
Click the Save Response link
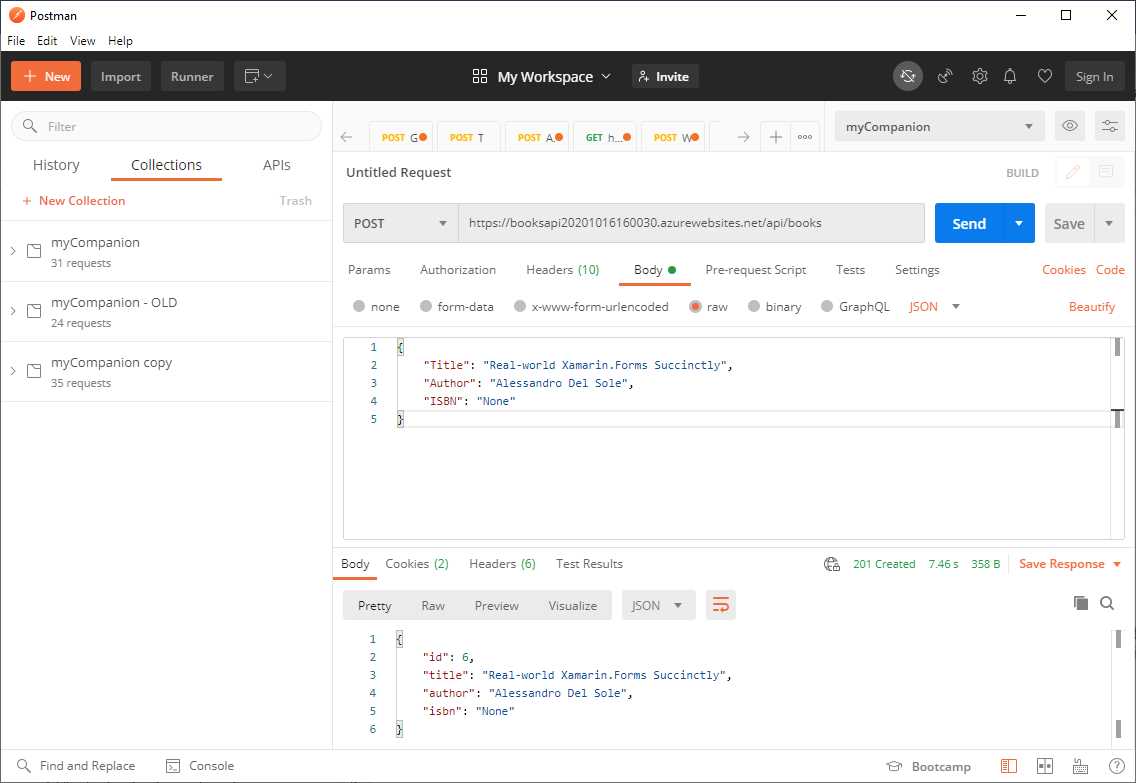coord(1062,563)
